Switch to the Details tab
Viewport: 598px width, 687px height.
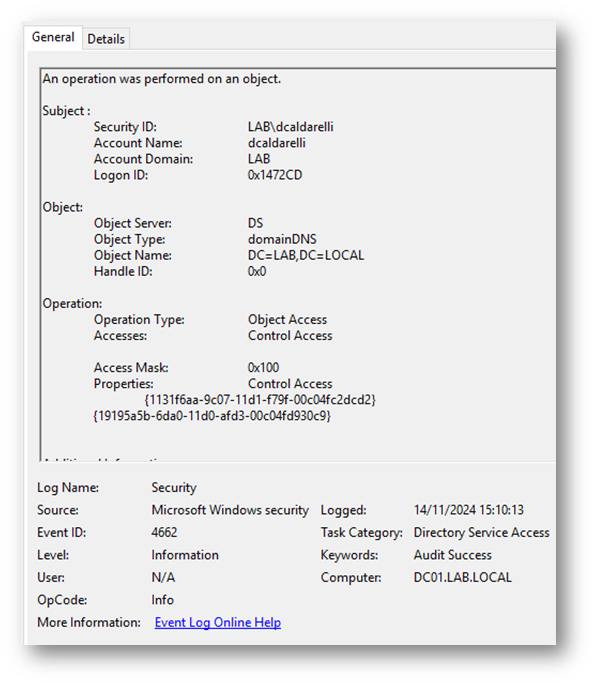tap(106, 39)
